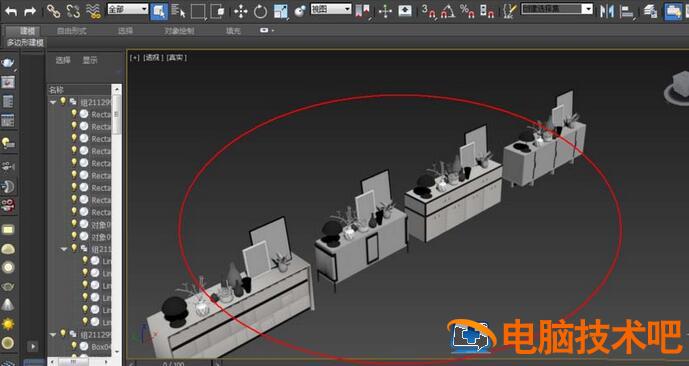Image resolution: width=689 pixels, height=366 pixels.
Task: Click the scene explorer vertical scrollbar thumb
Action: pos(117,114)
